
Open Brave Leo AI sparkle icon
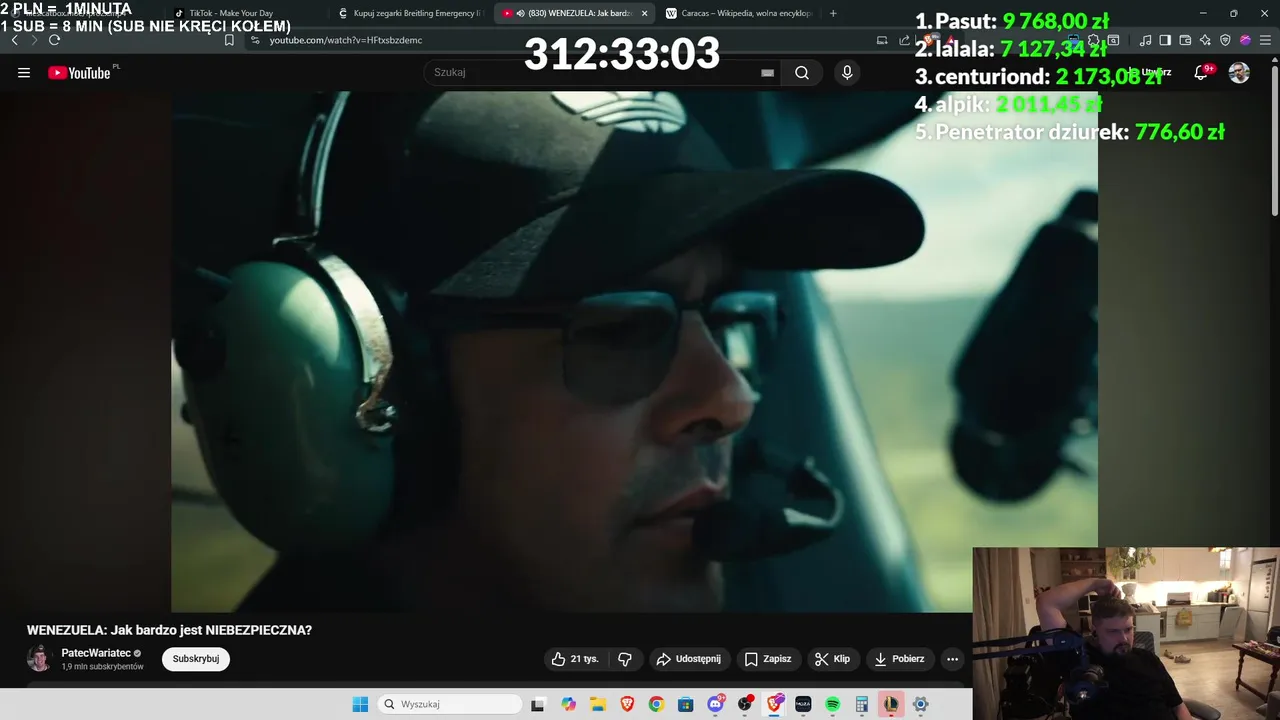pyautogui.click(x=1205, y=40)
